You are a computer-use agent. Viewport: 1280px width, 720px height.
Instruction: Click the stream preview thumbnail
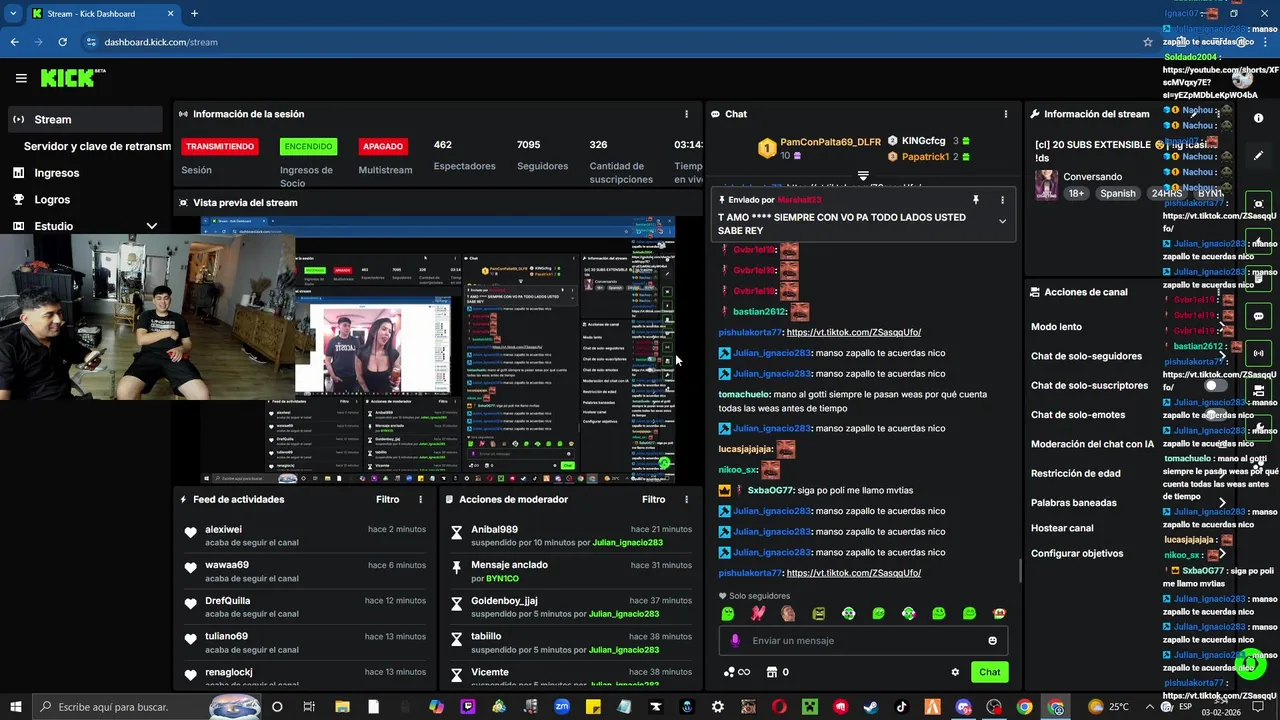(437, 350)
